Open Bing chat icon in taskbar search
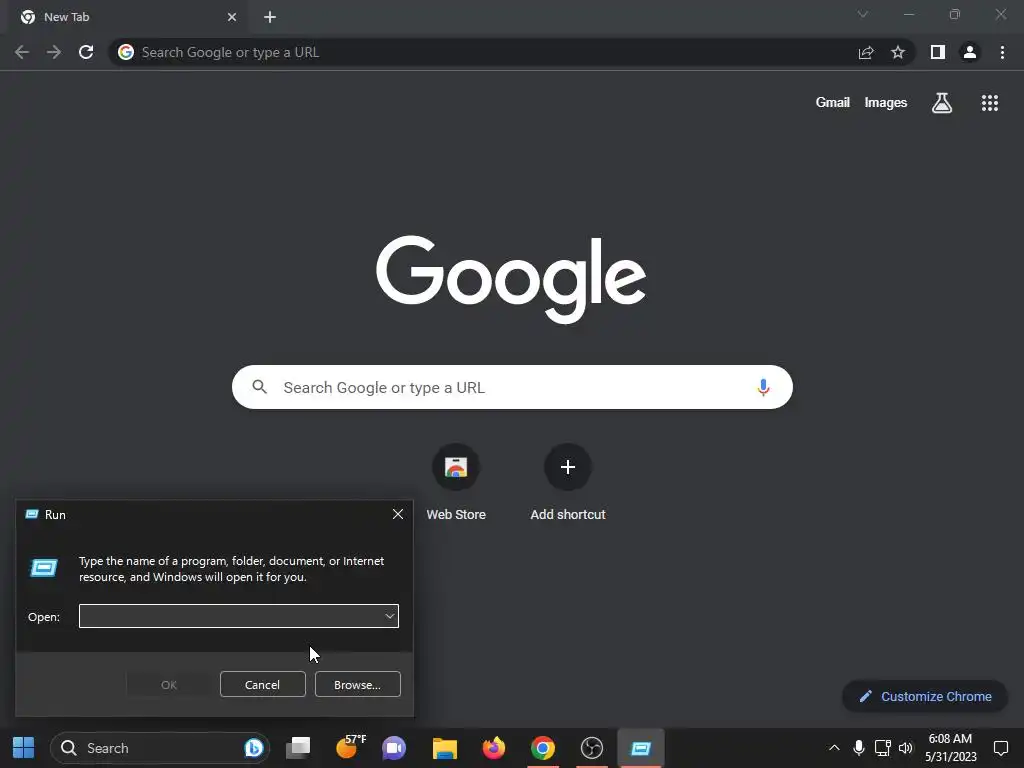Viewport: 1024px width, 768px height. [x=253, y=748]
